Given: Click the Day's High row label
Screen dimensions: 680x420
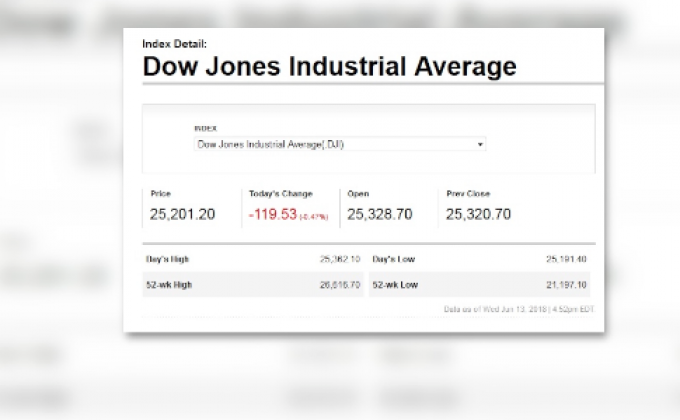Looking at the screenshot, I should [x=169, y=259].
